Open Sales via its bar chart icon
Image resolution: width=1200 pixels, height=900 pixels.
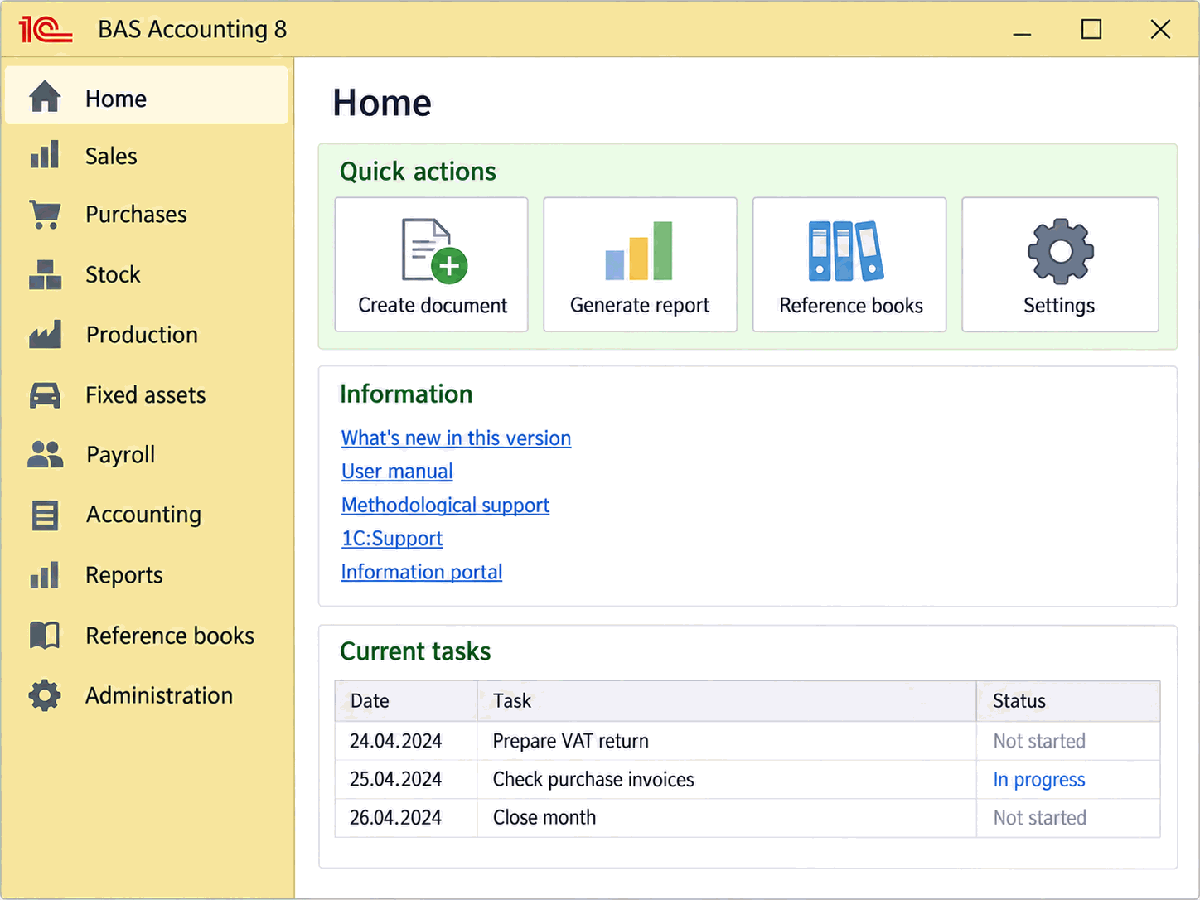click(45, 156)
